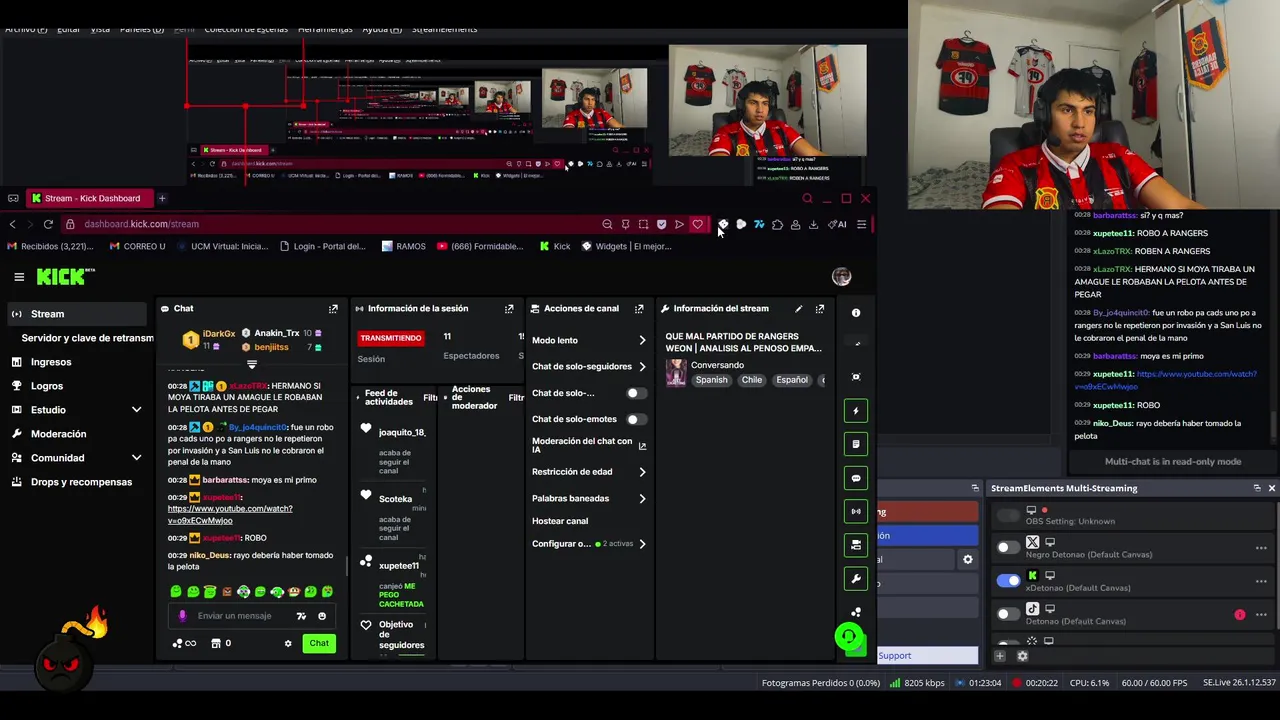This screenshot has width=1280, height=720.
Task: Enable Detonao TikTok stream output
Action: tap(1008, 614)
